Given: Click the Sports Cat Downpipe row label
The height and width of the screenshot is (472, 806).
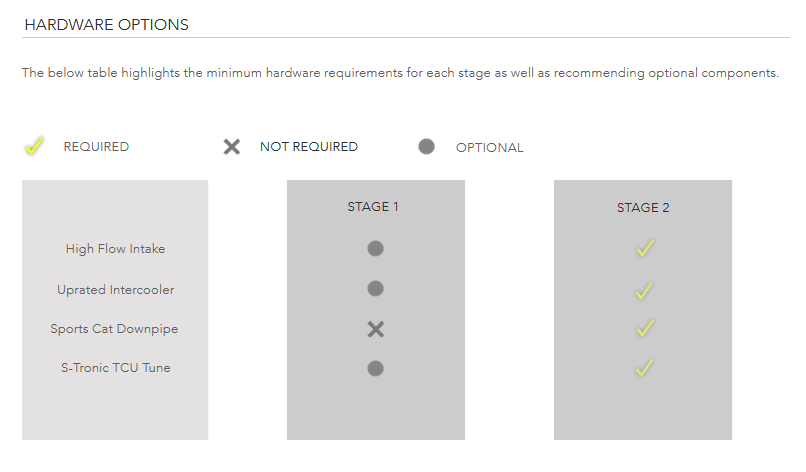Looking at the screenshot, I should coord(114,329).
